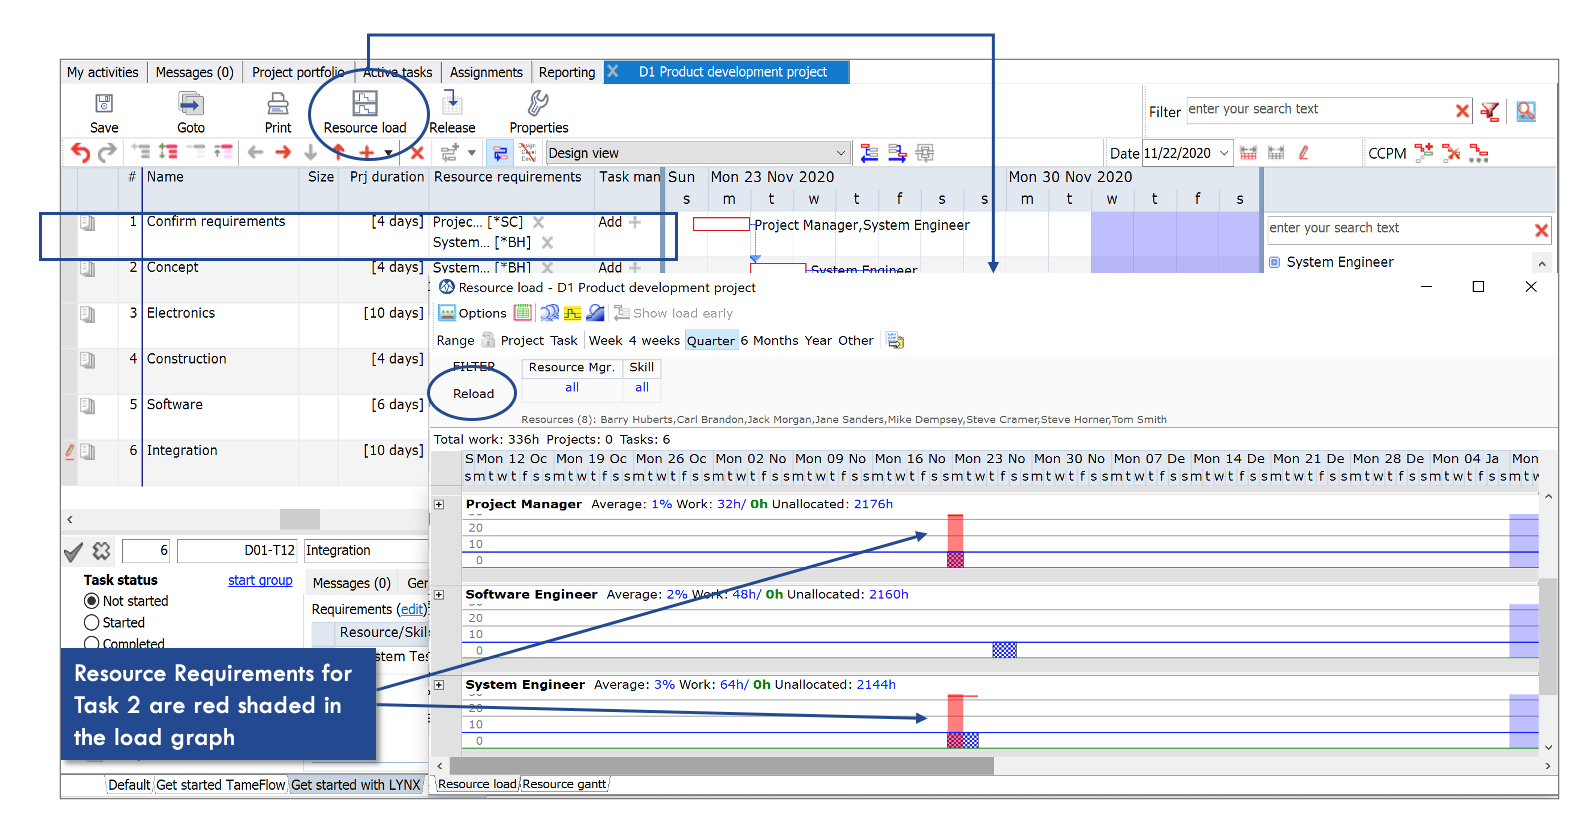Image resolution: width=1574 pixels, height=816 pixels.
Task: Click the Integration task name field
Action: (366, 551)
